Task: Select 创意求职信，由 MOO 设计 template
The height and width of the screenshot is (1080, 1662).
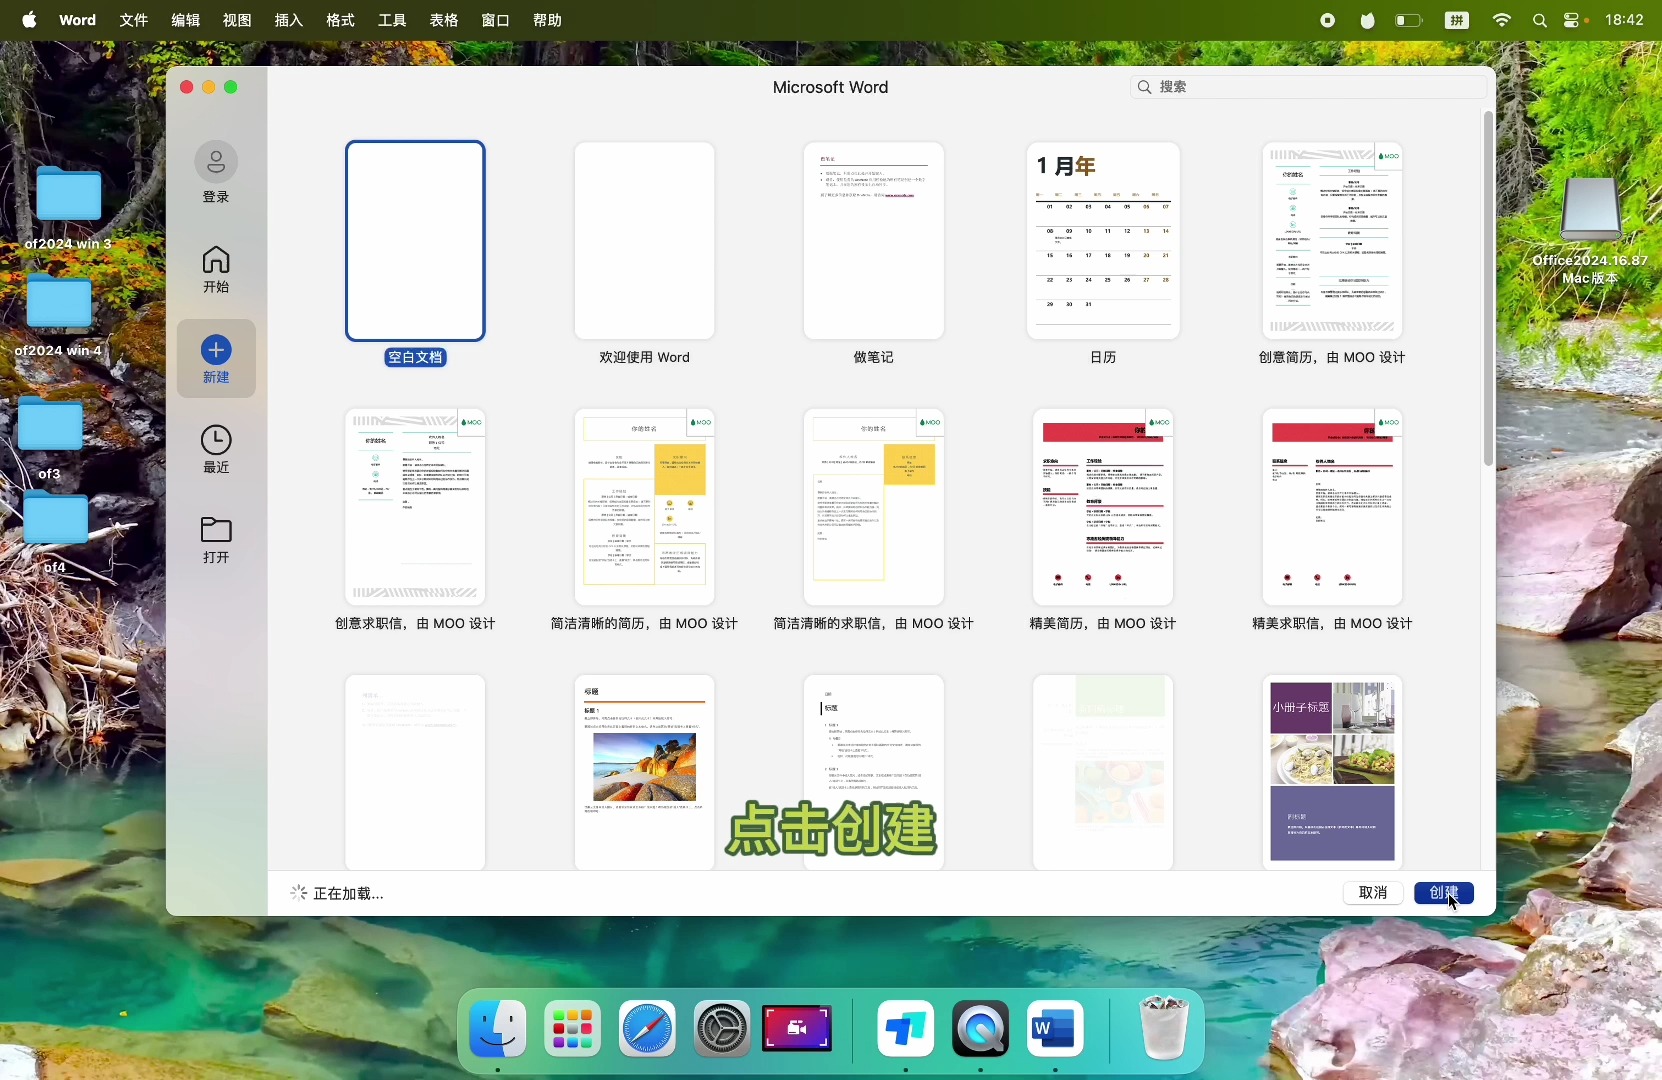Action: [415, 507]
